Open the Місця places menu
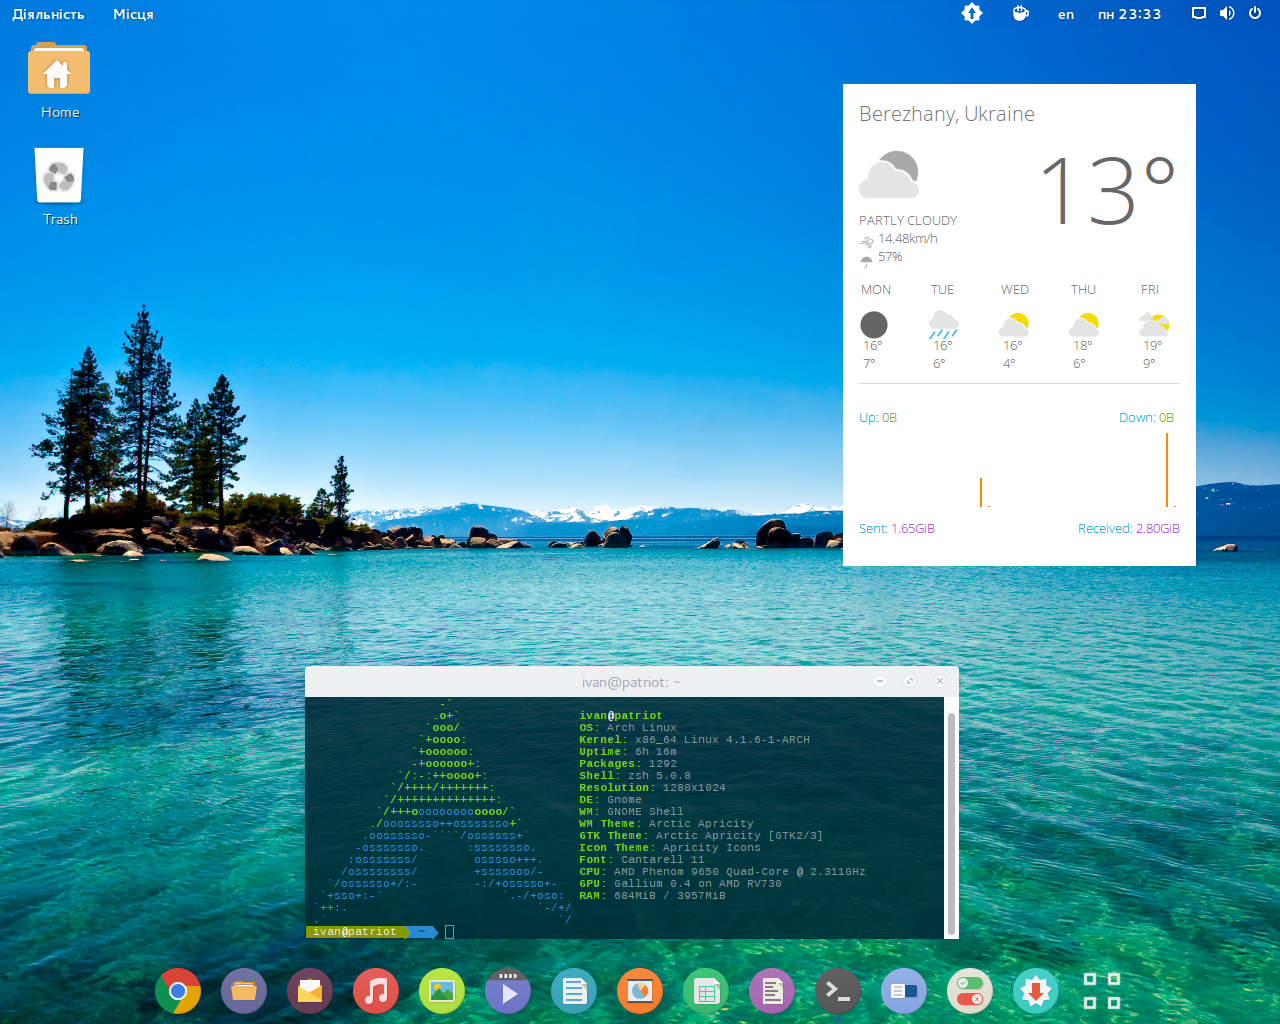The width and height of the screenshot is (1280, 1024). coord(133,14)
